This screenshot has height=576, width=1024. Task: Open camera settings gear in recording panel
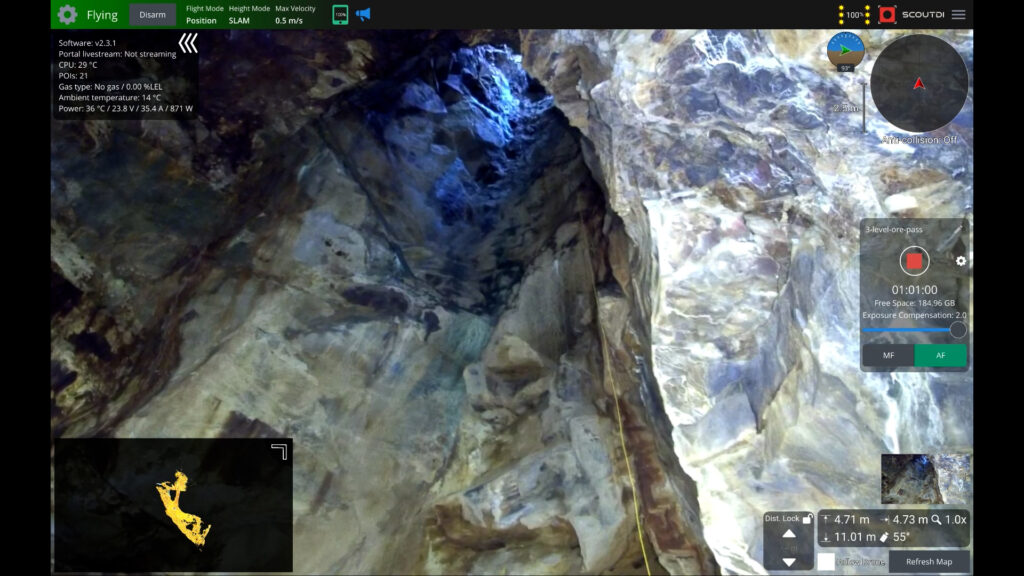point(961,261)
